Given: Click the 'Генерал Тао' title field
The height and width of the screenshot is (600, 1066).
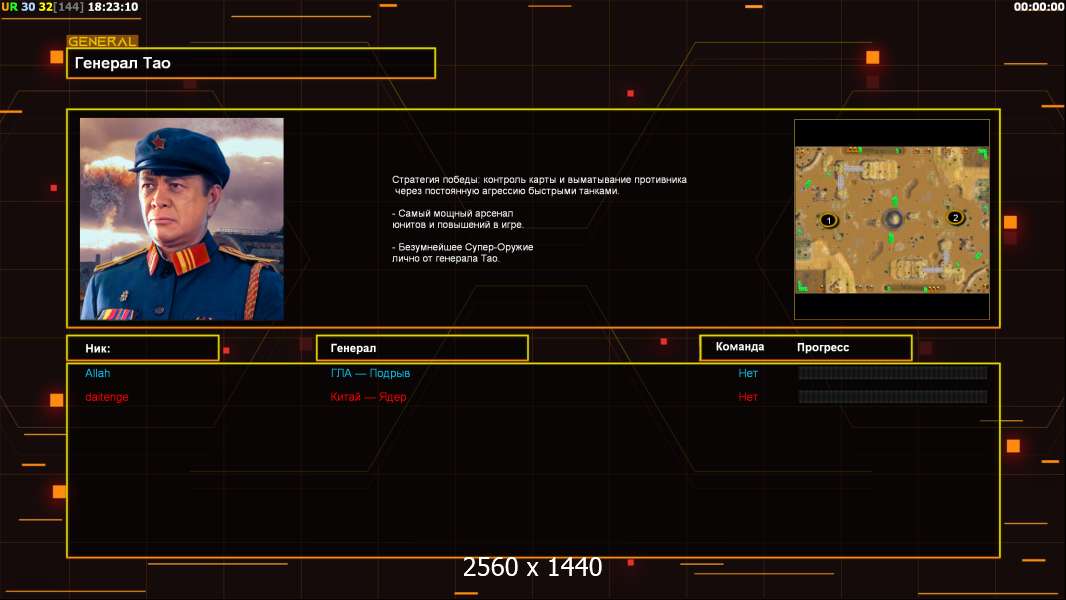Looking at the screenshot, I should pyautogui.click(x=251, y=63).
